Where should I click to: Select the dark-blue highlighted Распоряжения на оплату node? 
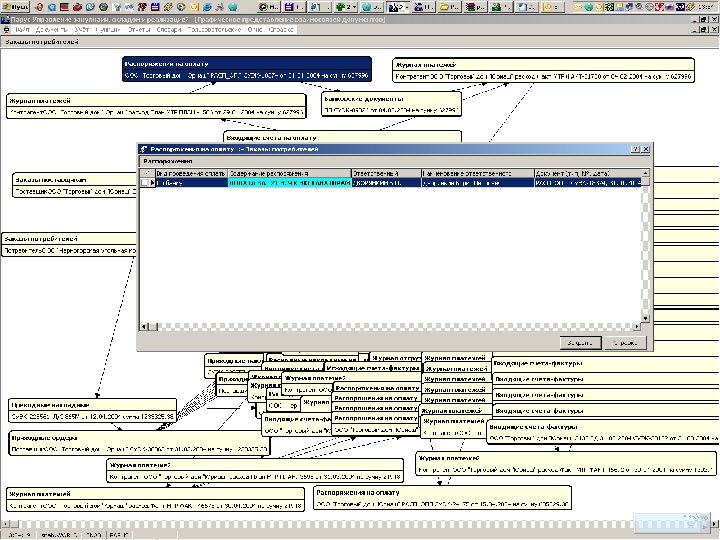point(247,70)
